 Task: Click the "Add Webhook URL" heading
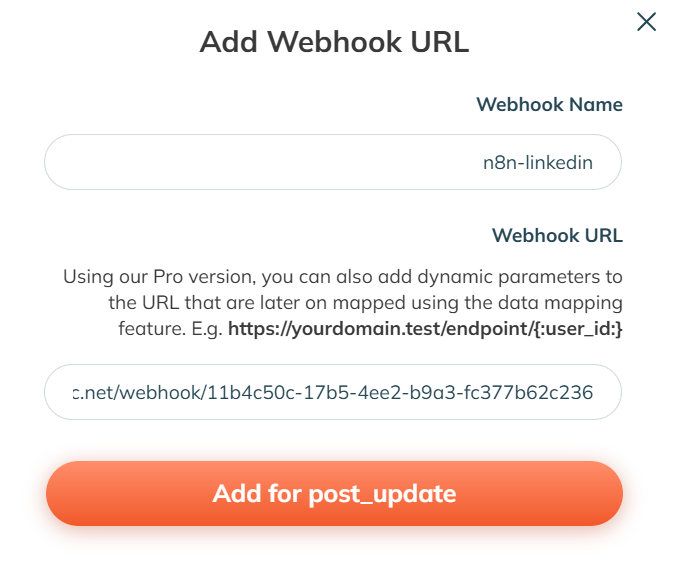point(334,42)
